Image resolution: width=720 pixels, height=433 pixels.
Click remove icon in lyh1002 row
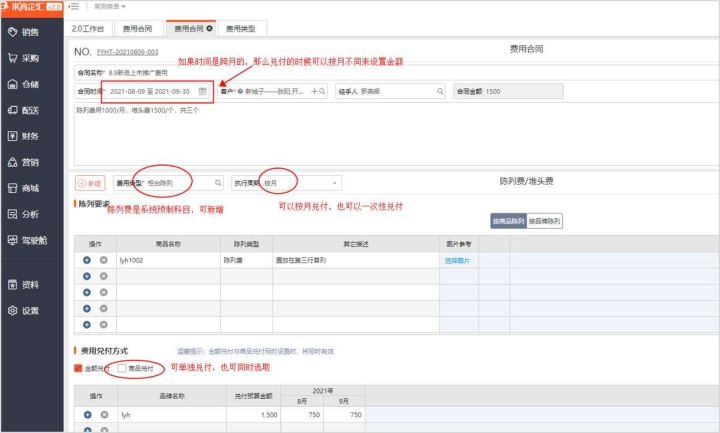coord(103,260)
